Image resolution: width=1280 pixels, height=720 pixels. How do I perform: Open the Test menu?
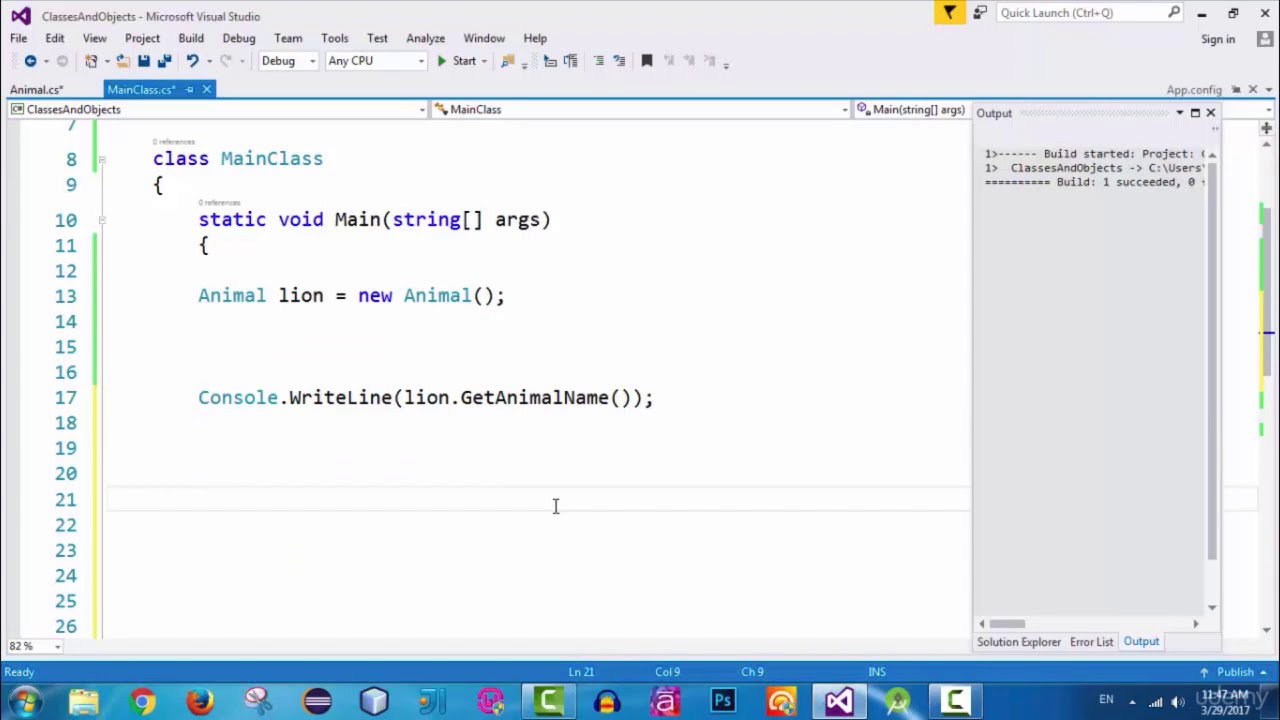coord(377,38)
